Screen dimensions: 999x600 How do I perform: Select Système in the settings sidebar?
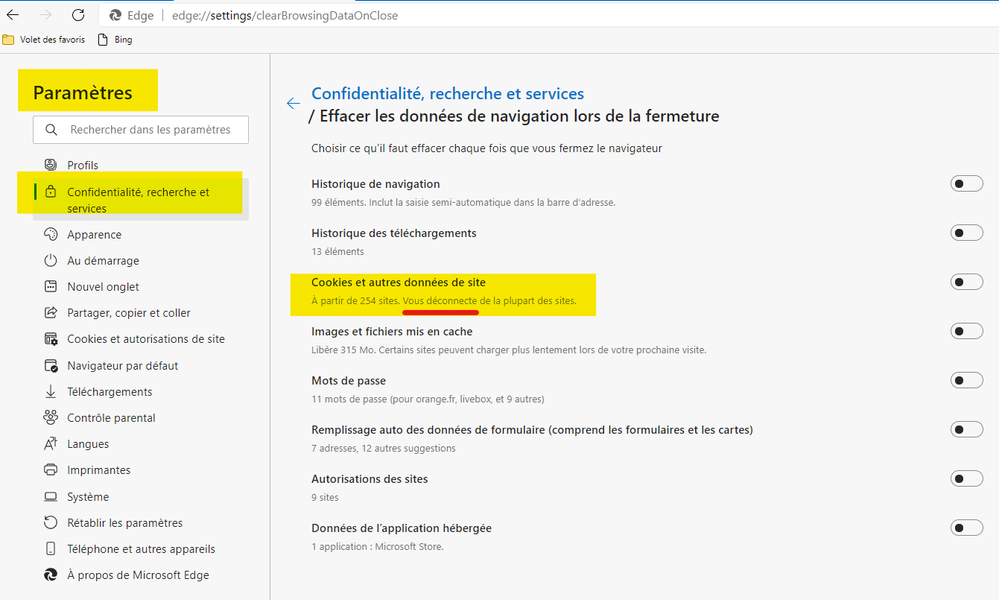coord(88,497)
